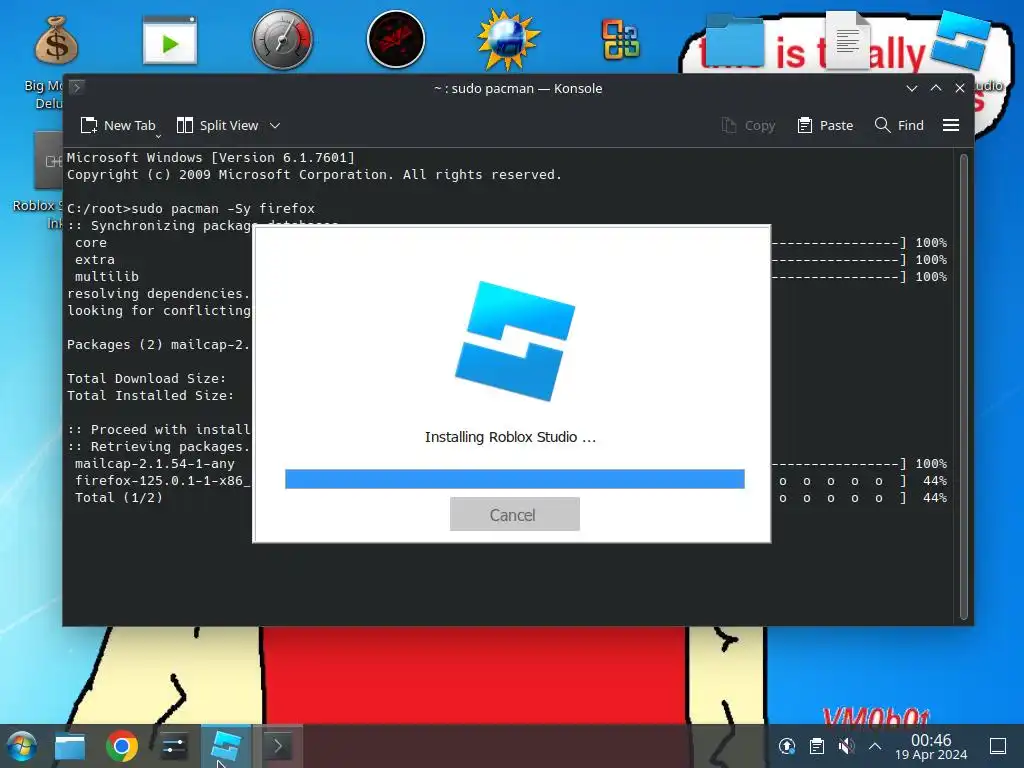Close the Konsole window
The height and width of the screenshot is (768, 1024).
[960, 88]
